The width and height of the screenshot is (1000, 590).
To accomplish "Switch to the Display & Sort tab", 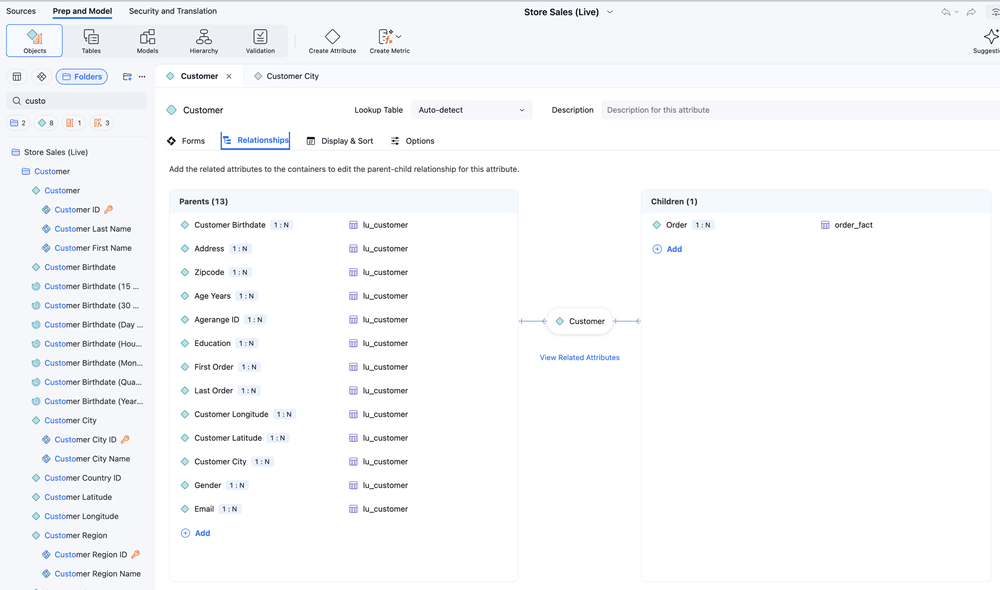I will pos(340,141).
